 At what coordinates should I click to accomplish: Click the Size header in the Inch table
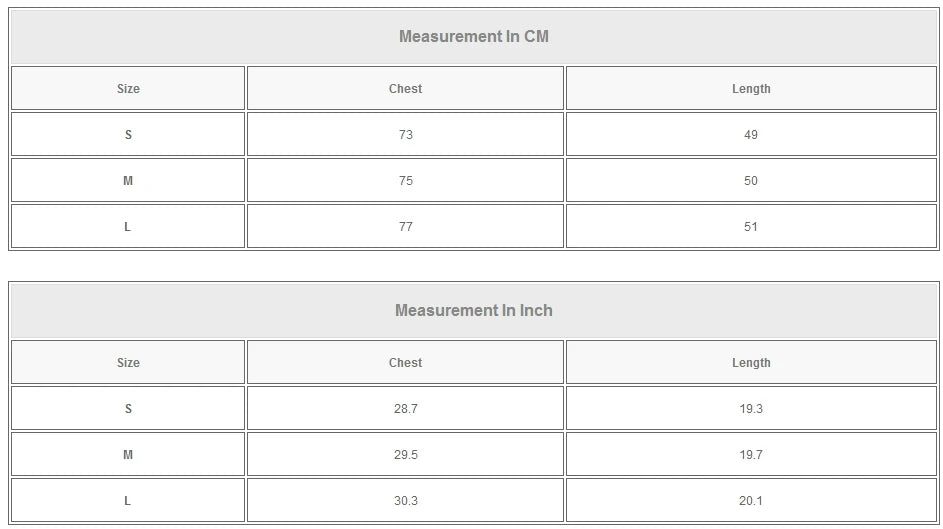point(128,363)
